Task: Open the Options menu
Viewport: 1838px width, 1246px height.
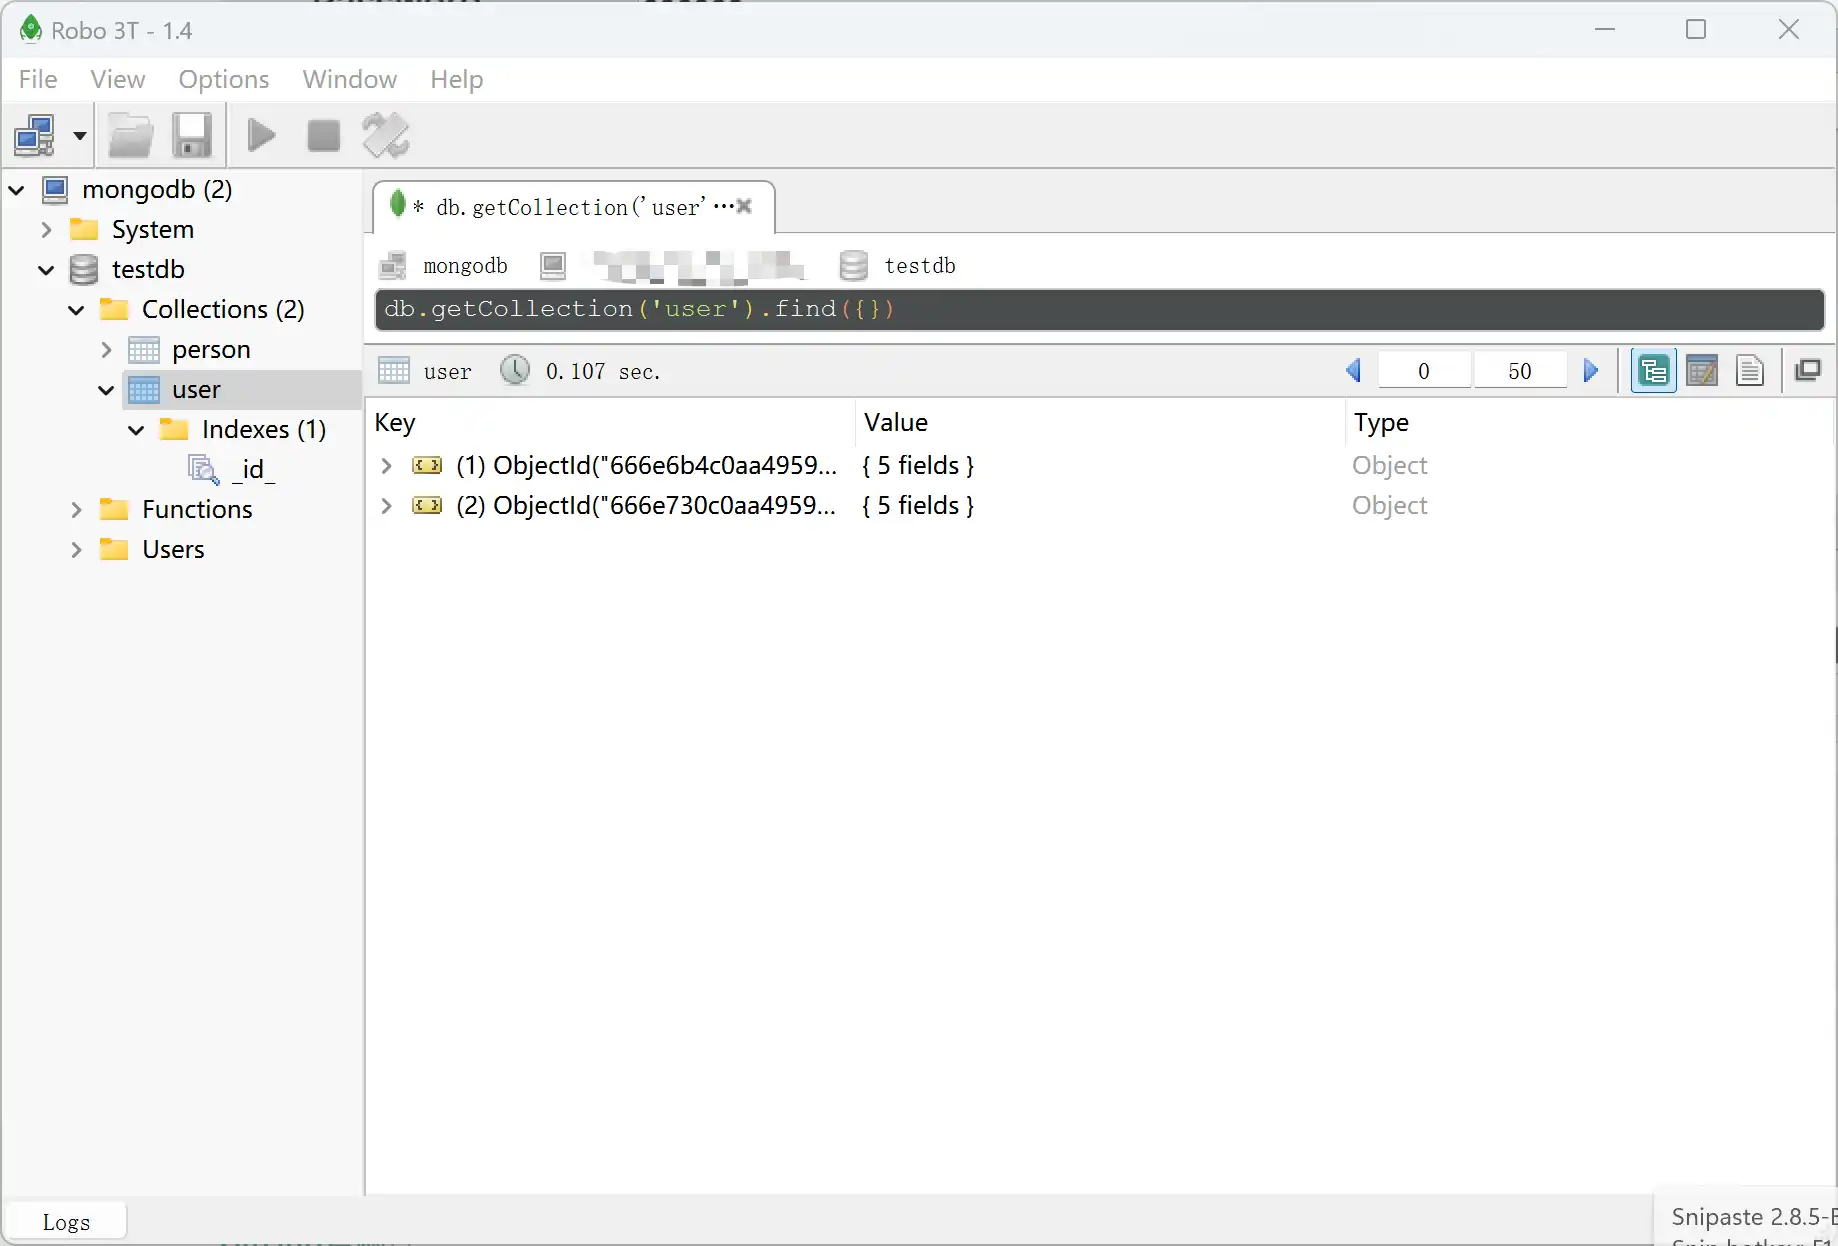Action: point(224,79)
